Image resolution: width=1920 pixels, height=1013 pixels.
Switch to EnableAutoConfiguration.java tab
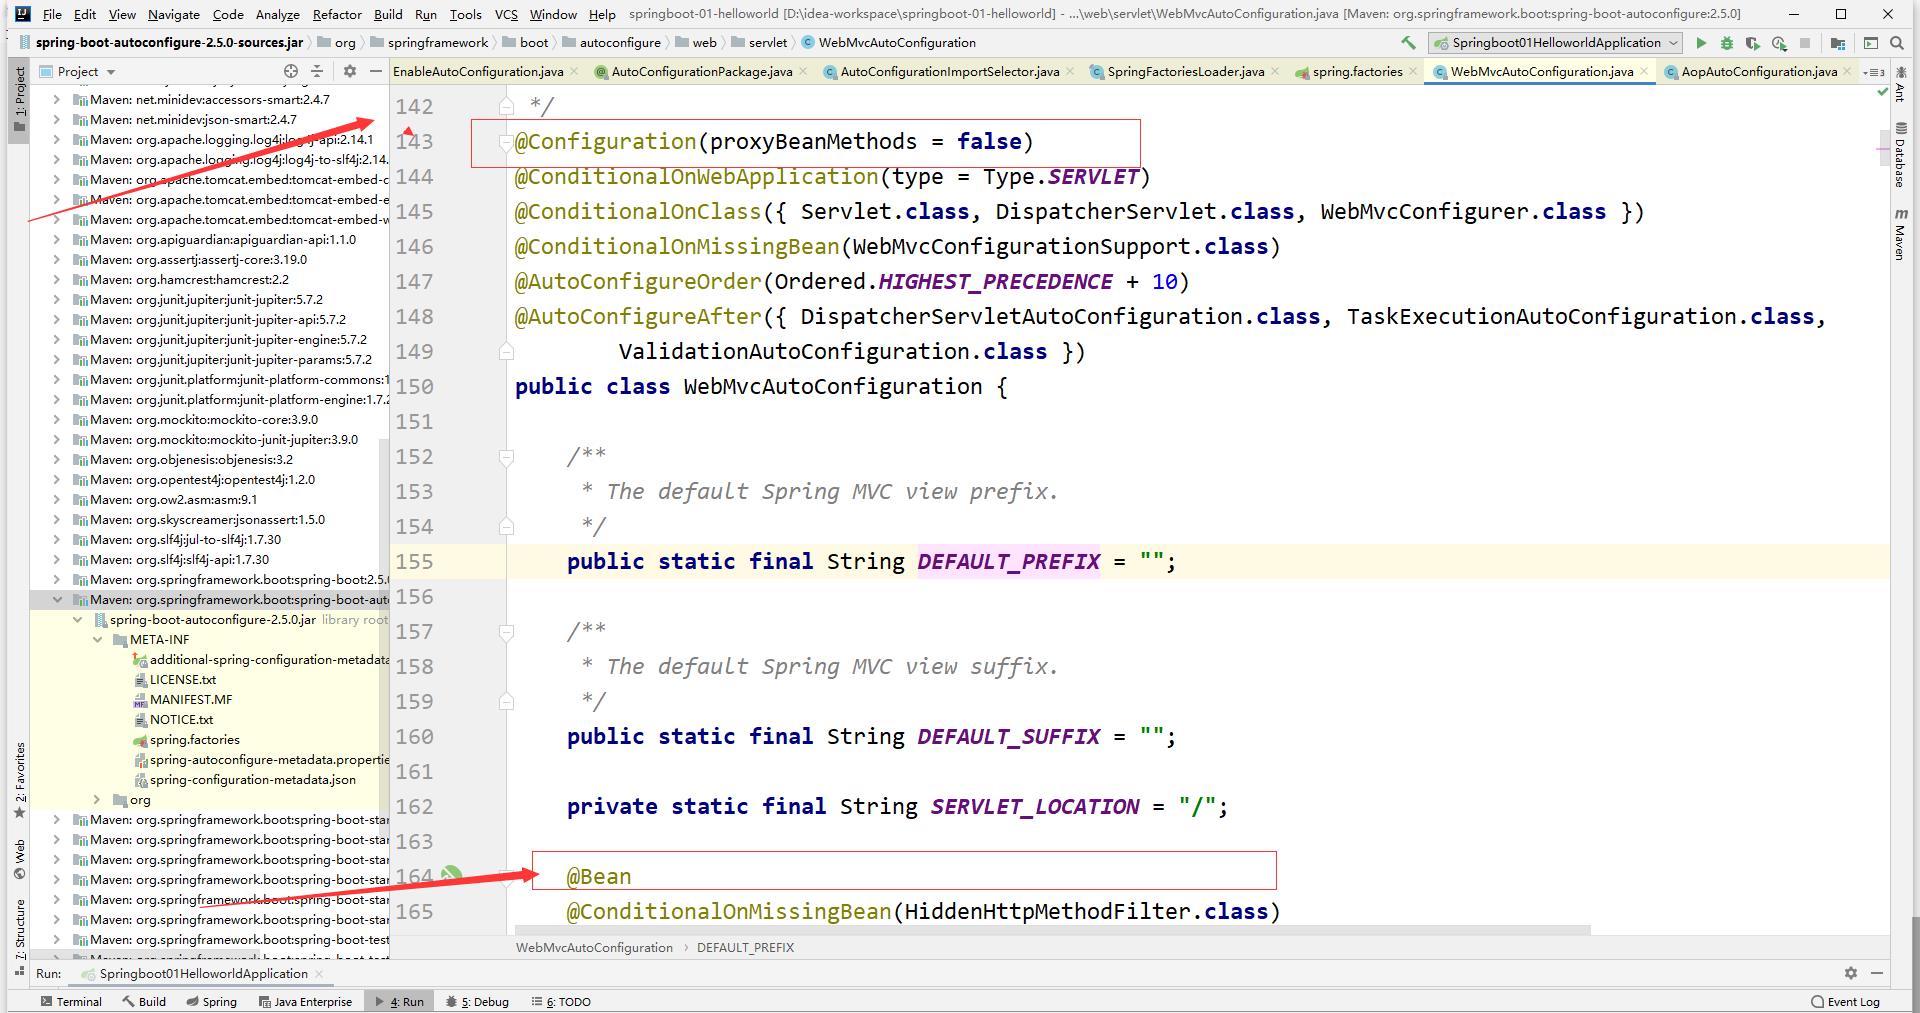tap(478, 71)
